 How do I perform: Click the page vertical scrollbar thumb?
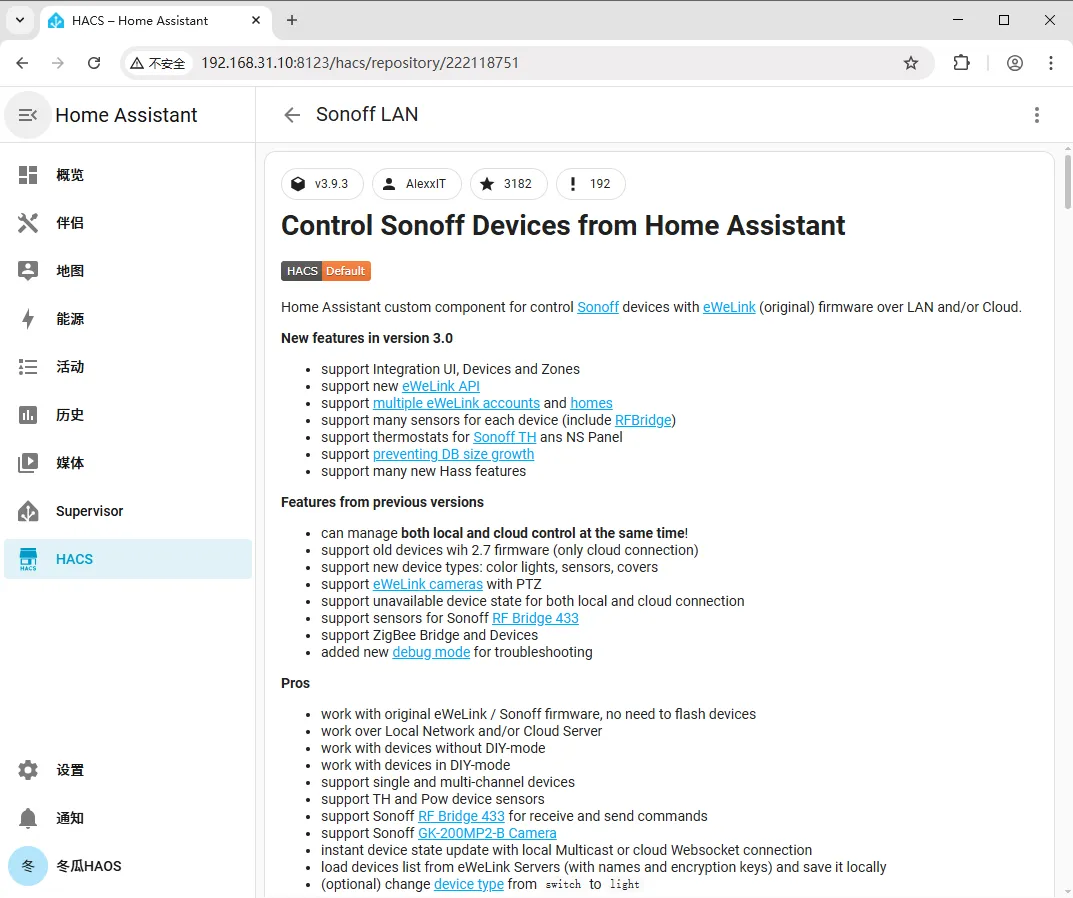[1068, 181]
